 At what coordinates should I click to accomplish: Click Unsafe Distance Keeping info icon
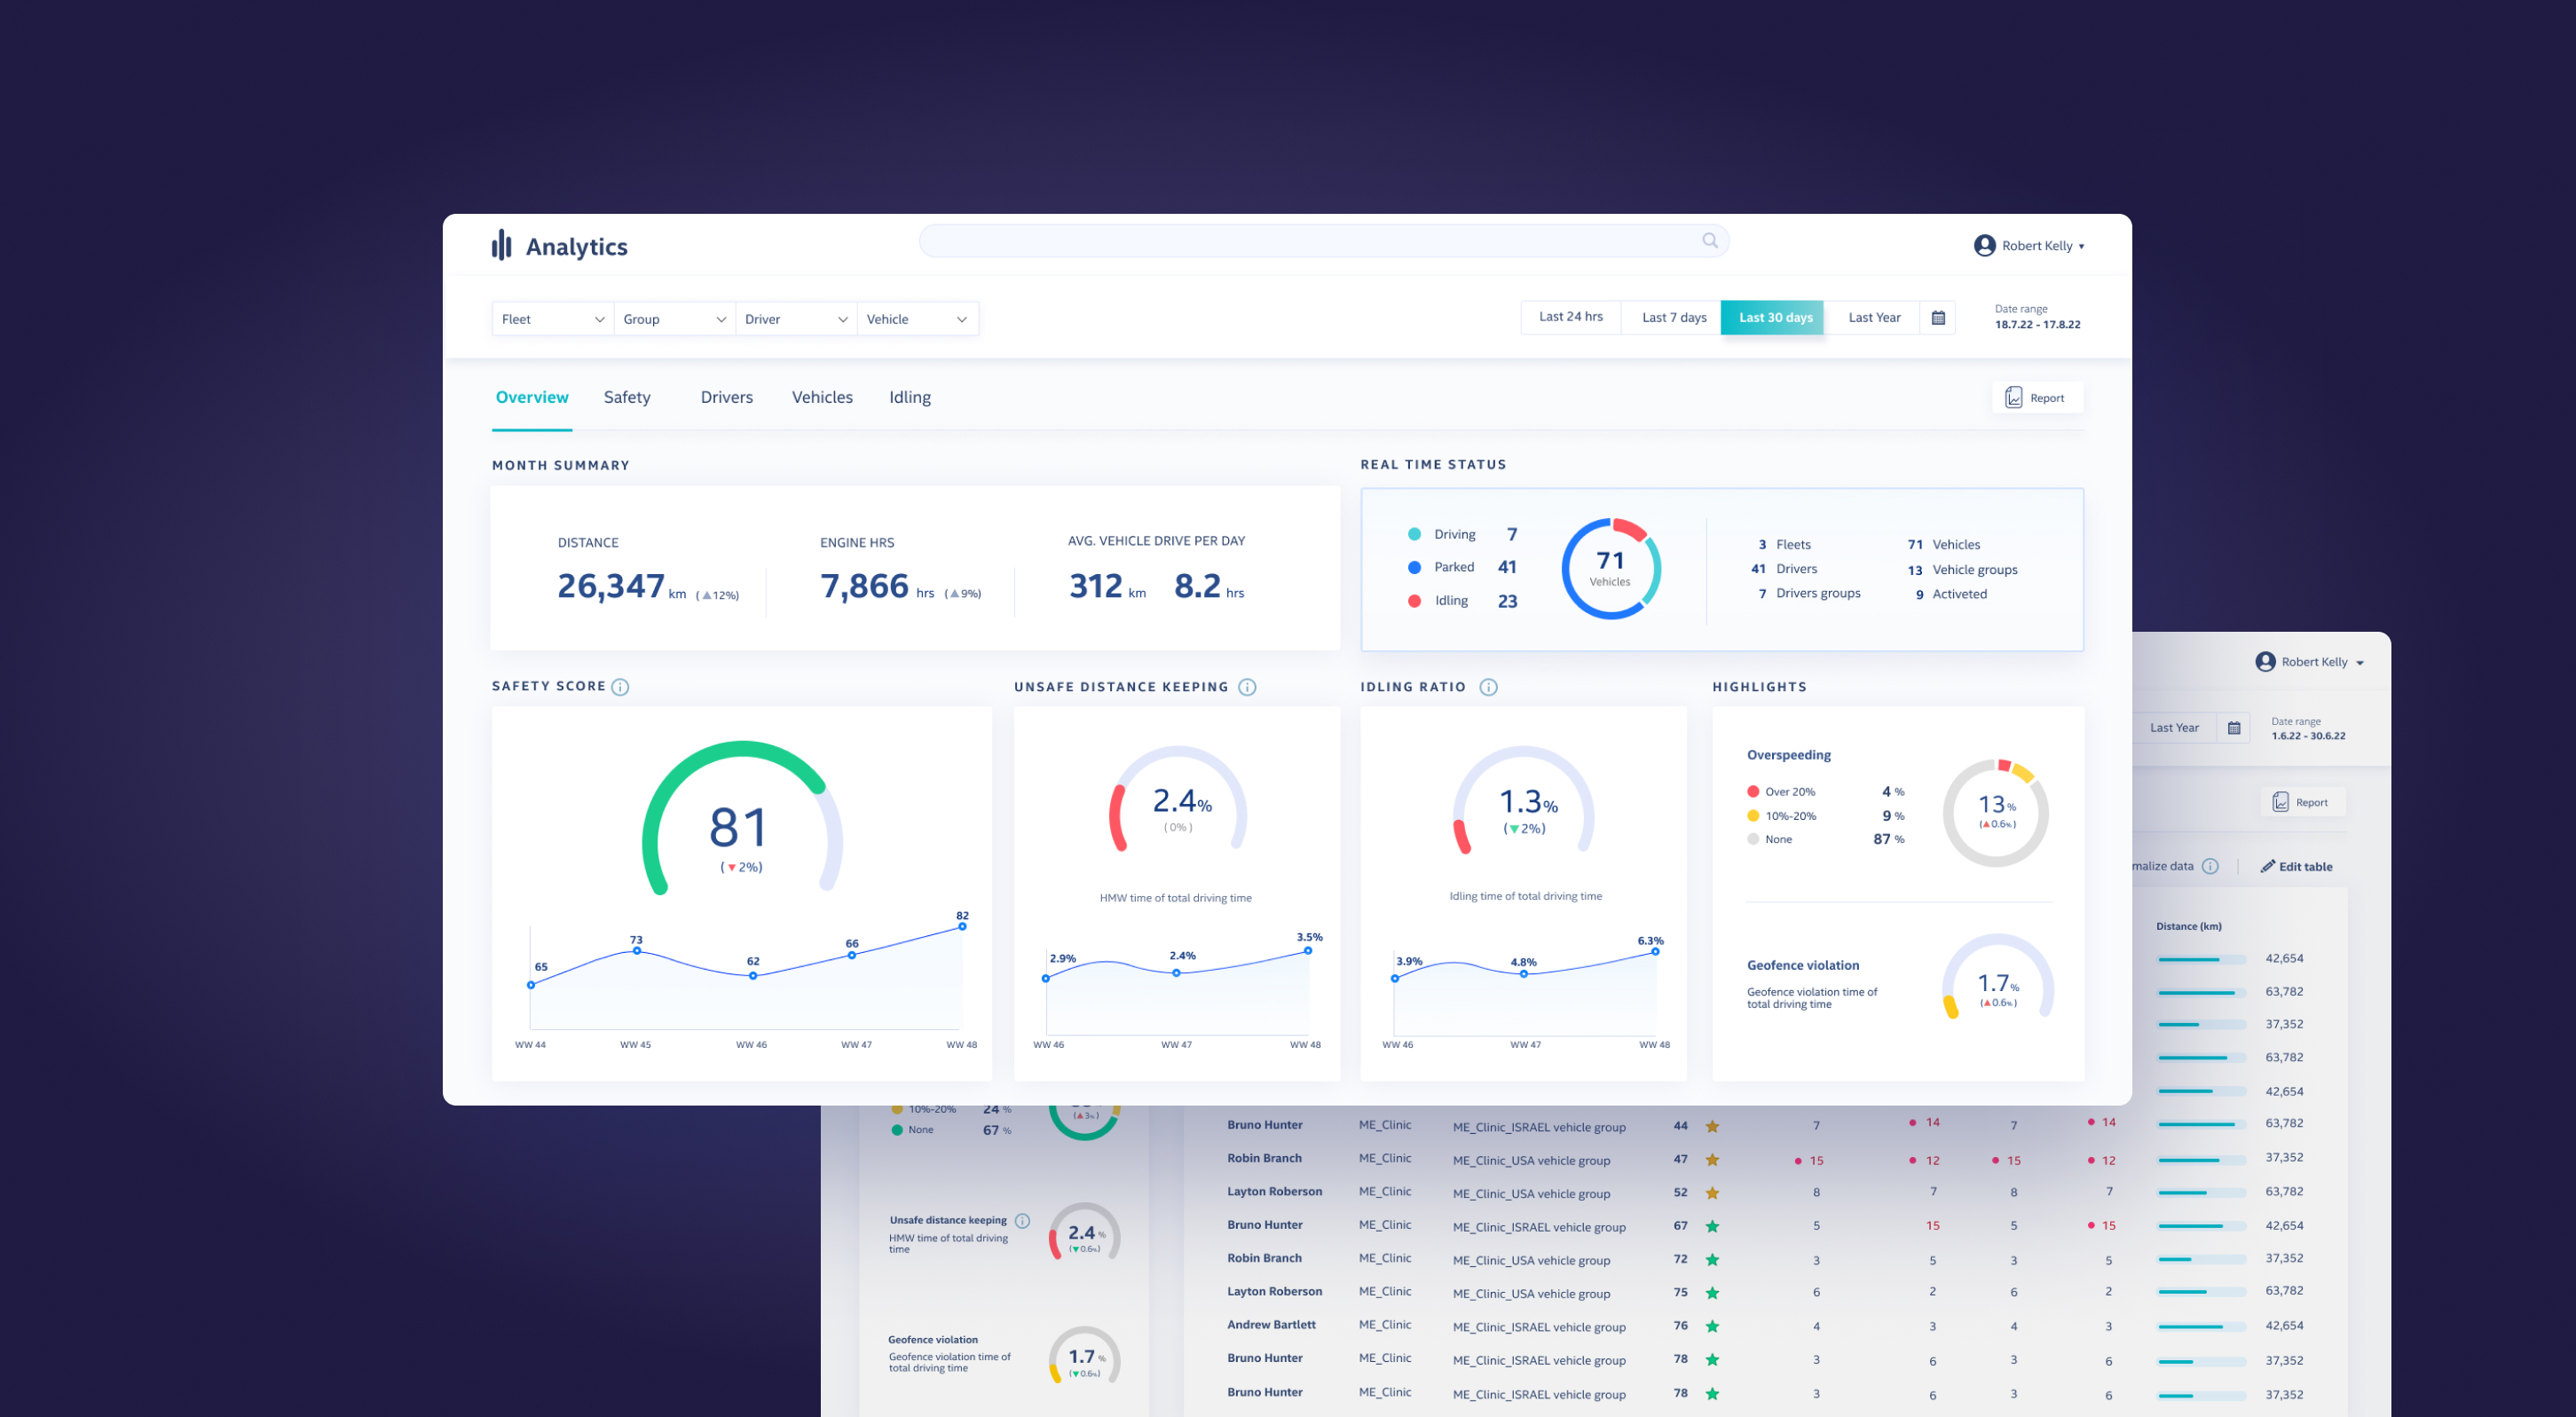point(1246,687)
